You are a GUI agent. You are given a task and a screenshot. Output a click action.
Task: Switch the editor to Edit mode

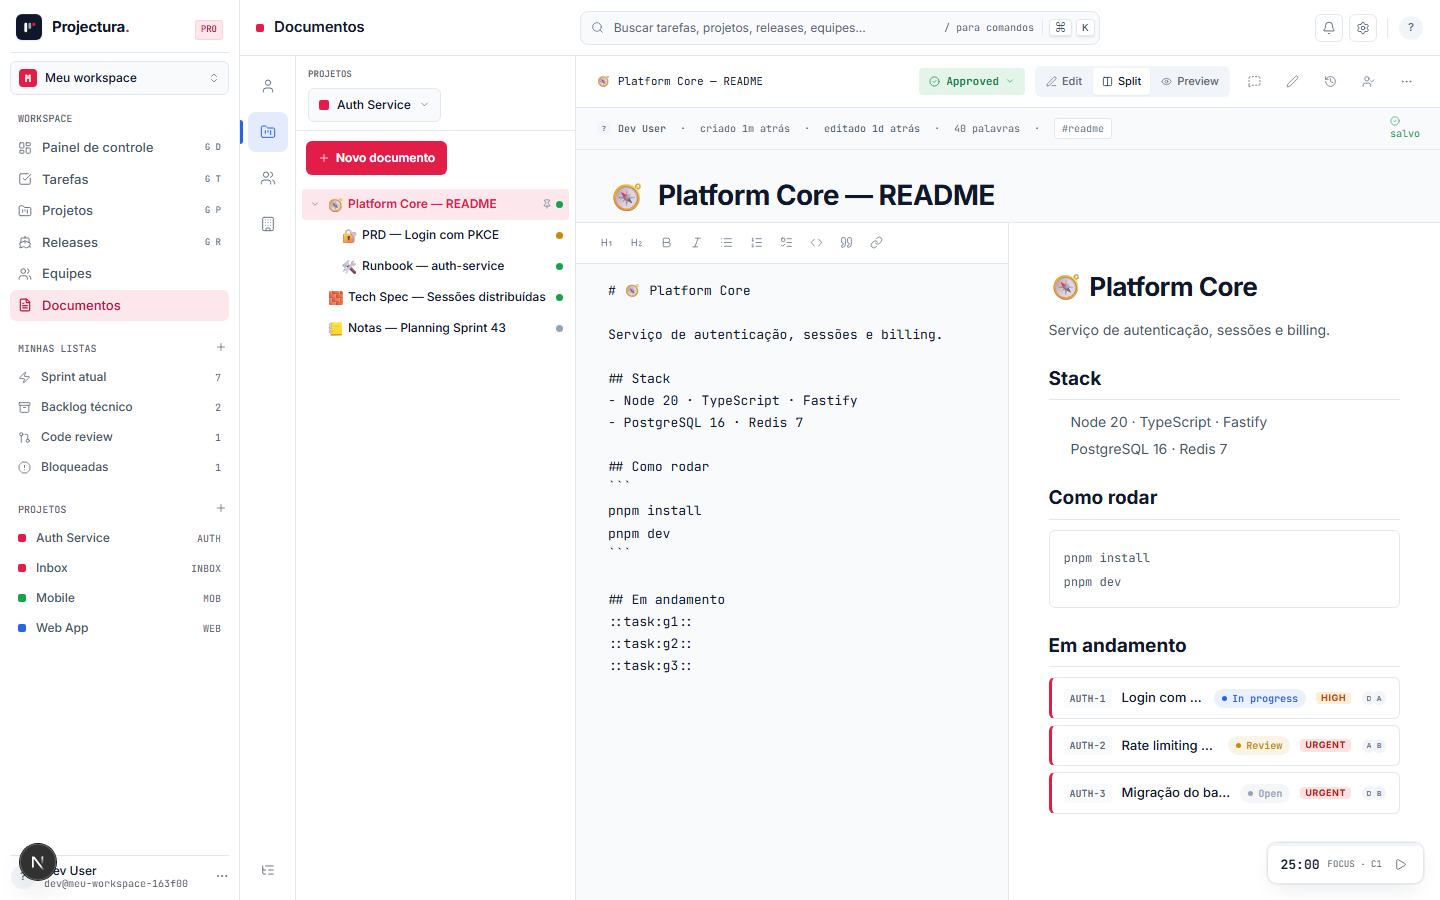[1064, 82]
